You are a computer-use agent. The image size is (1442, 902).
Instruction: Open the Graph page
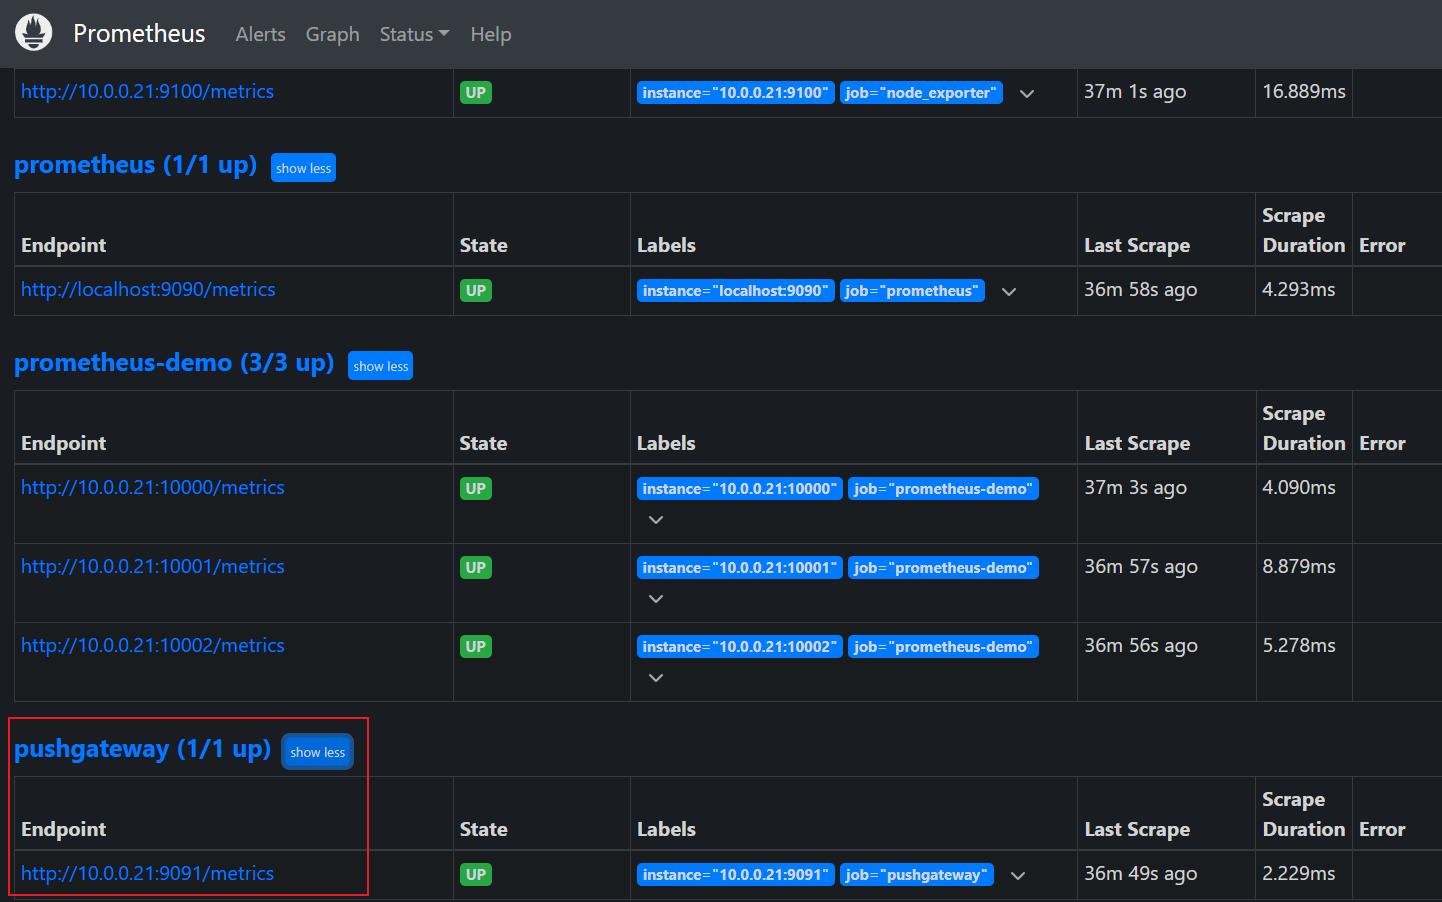(x=332, y=34)
